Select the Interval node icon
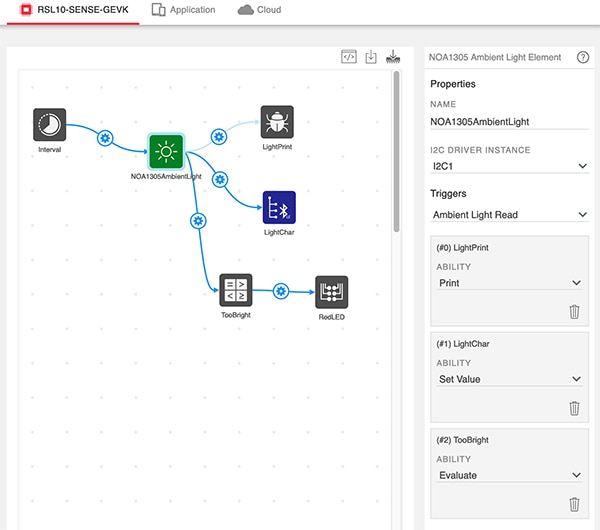Image resolution: width=600 pixels, height=530 pixels. click(x=49, y=124)
